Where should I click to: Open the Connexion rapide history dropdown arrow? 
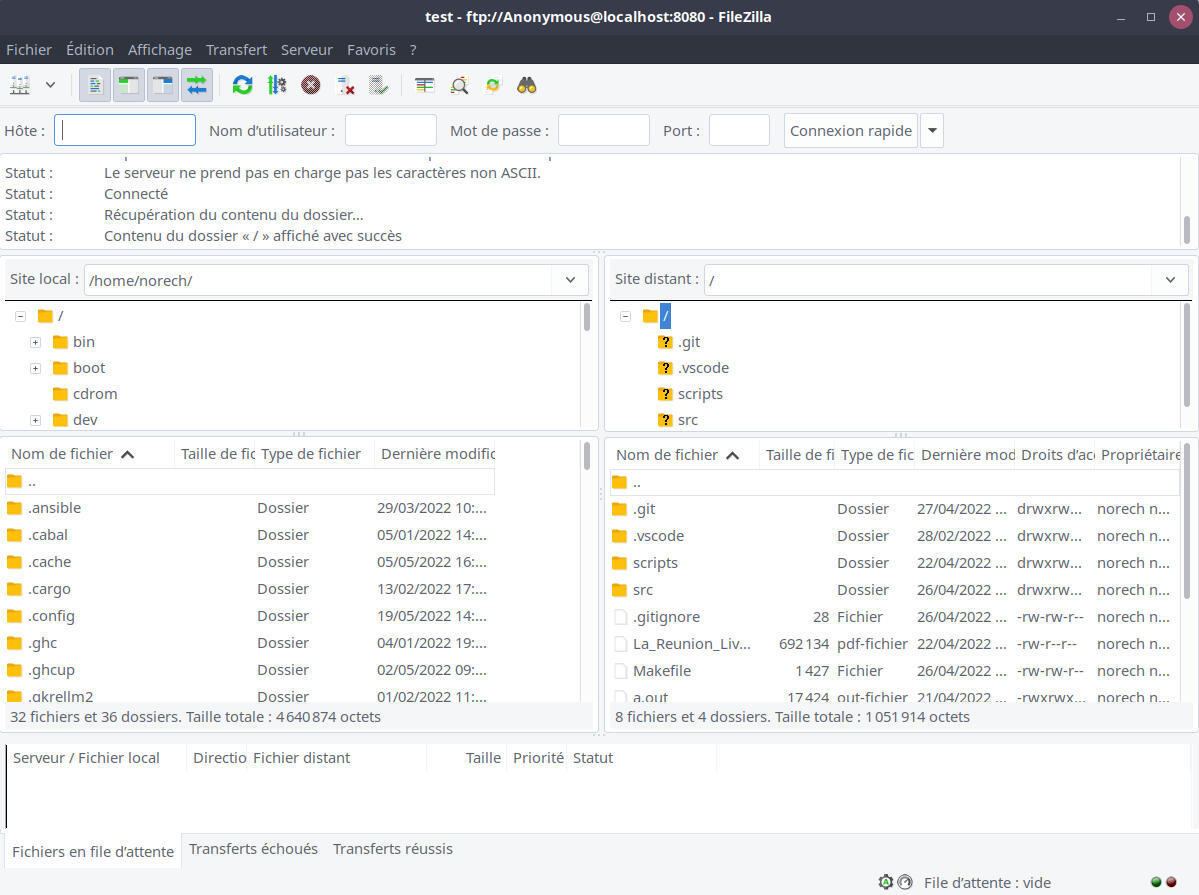tap(931, 131)
